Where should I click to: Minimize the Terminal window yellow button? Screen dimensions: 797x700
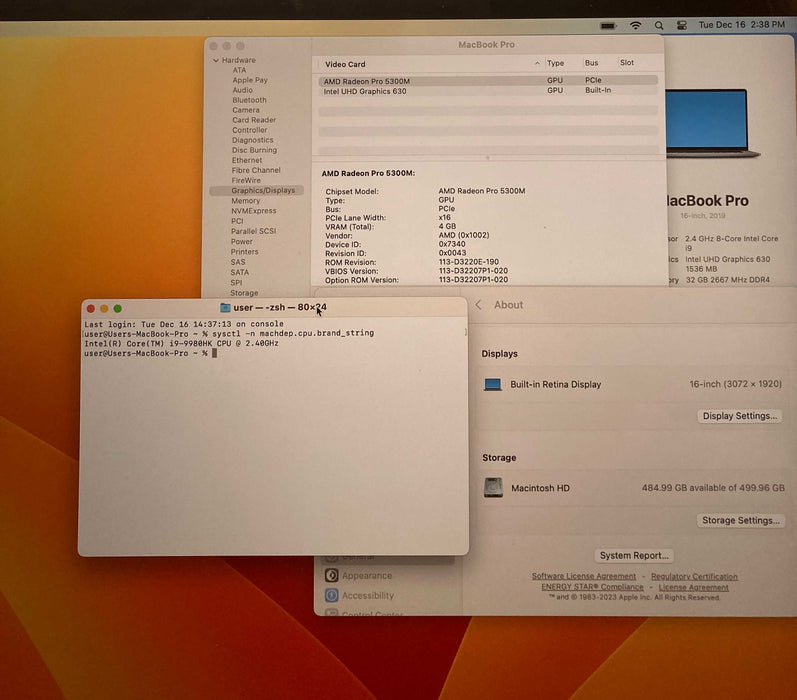(104, 309)
